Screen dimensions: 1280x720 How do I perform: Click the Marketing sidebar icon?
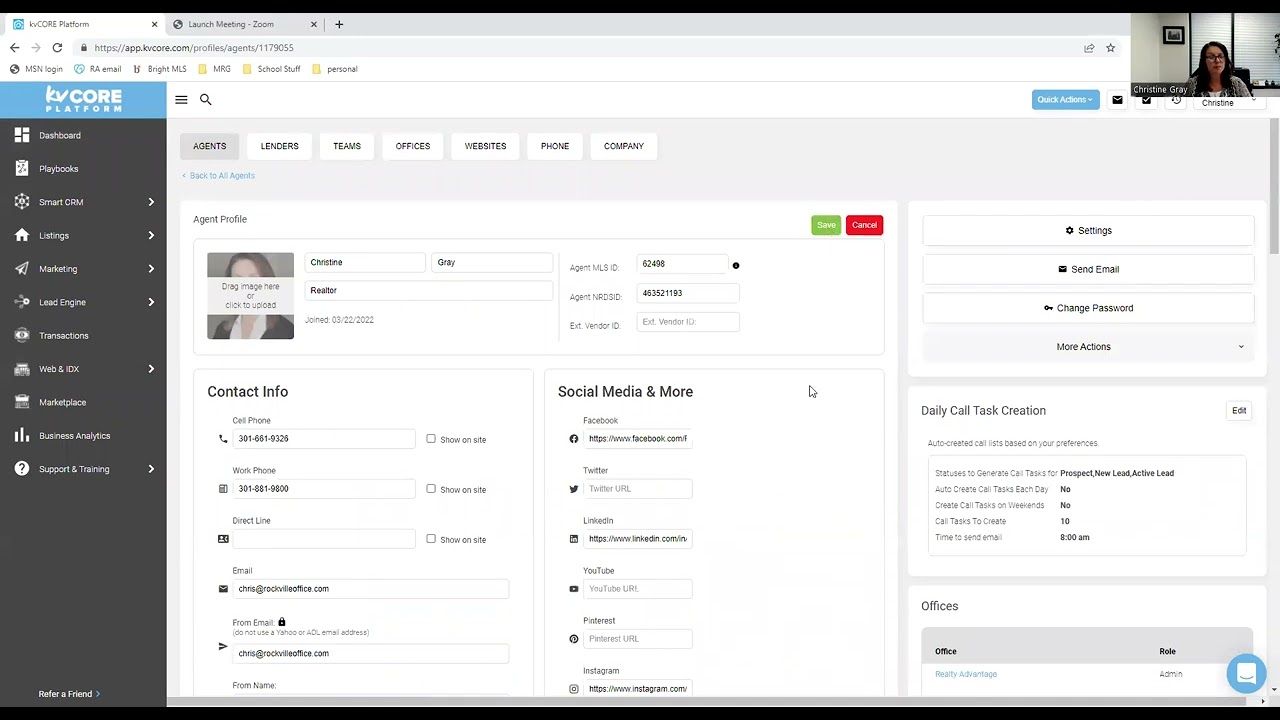click(x=22, y=269)
